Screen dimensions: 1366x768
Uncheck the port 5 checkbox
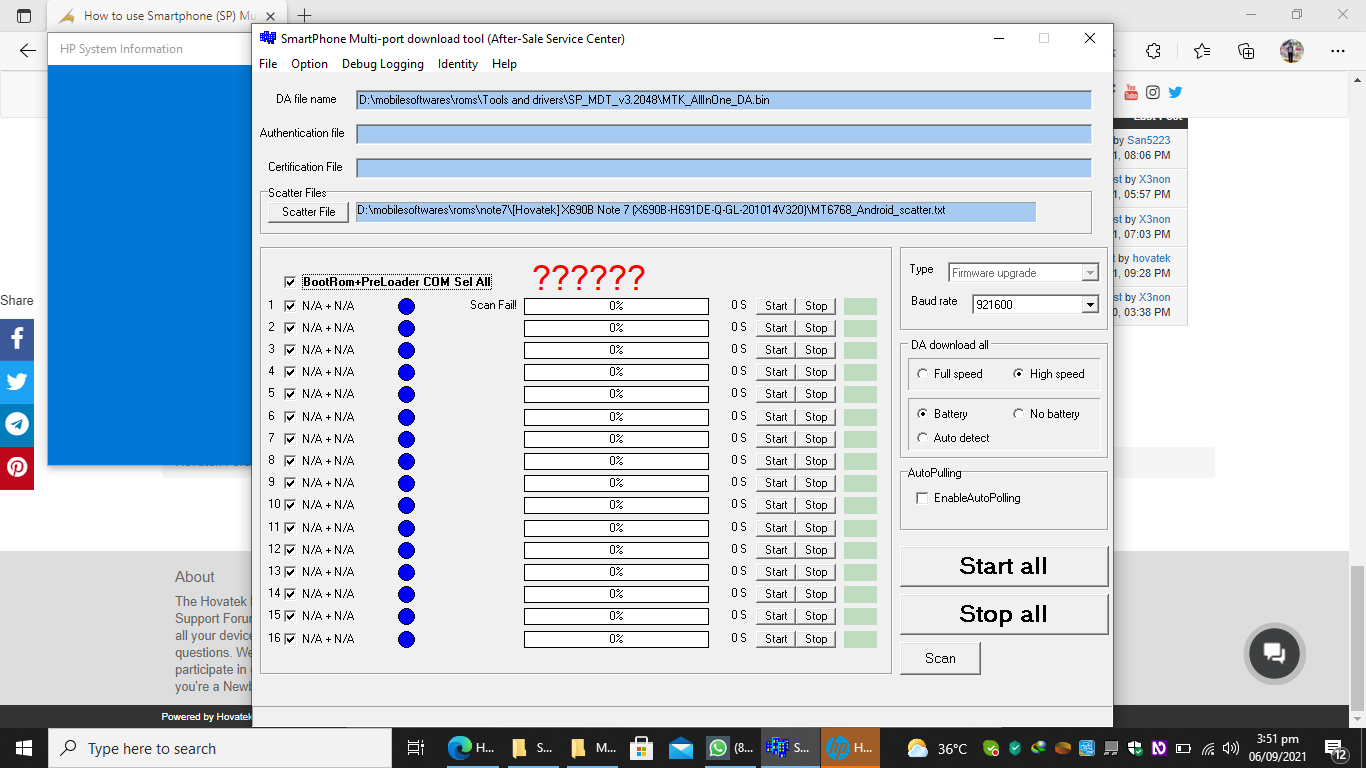(290, 394)
